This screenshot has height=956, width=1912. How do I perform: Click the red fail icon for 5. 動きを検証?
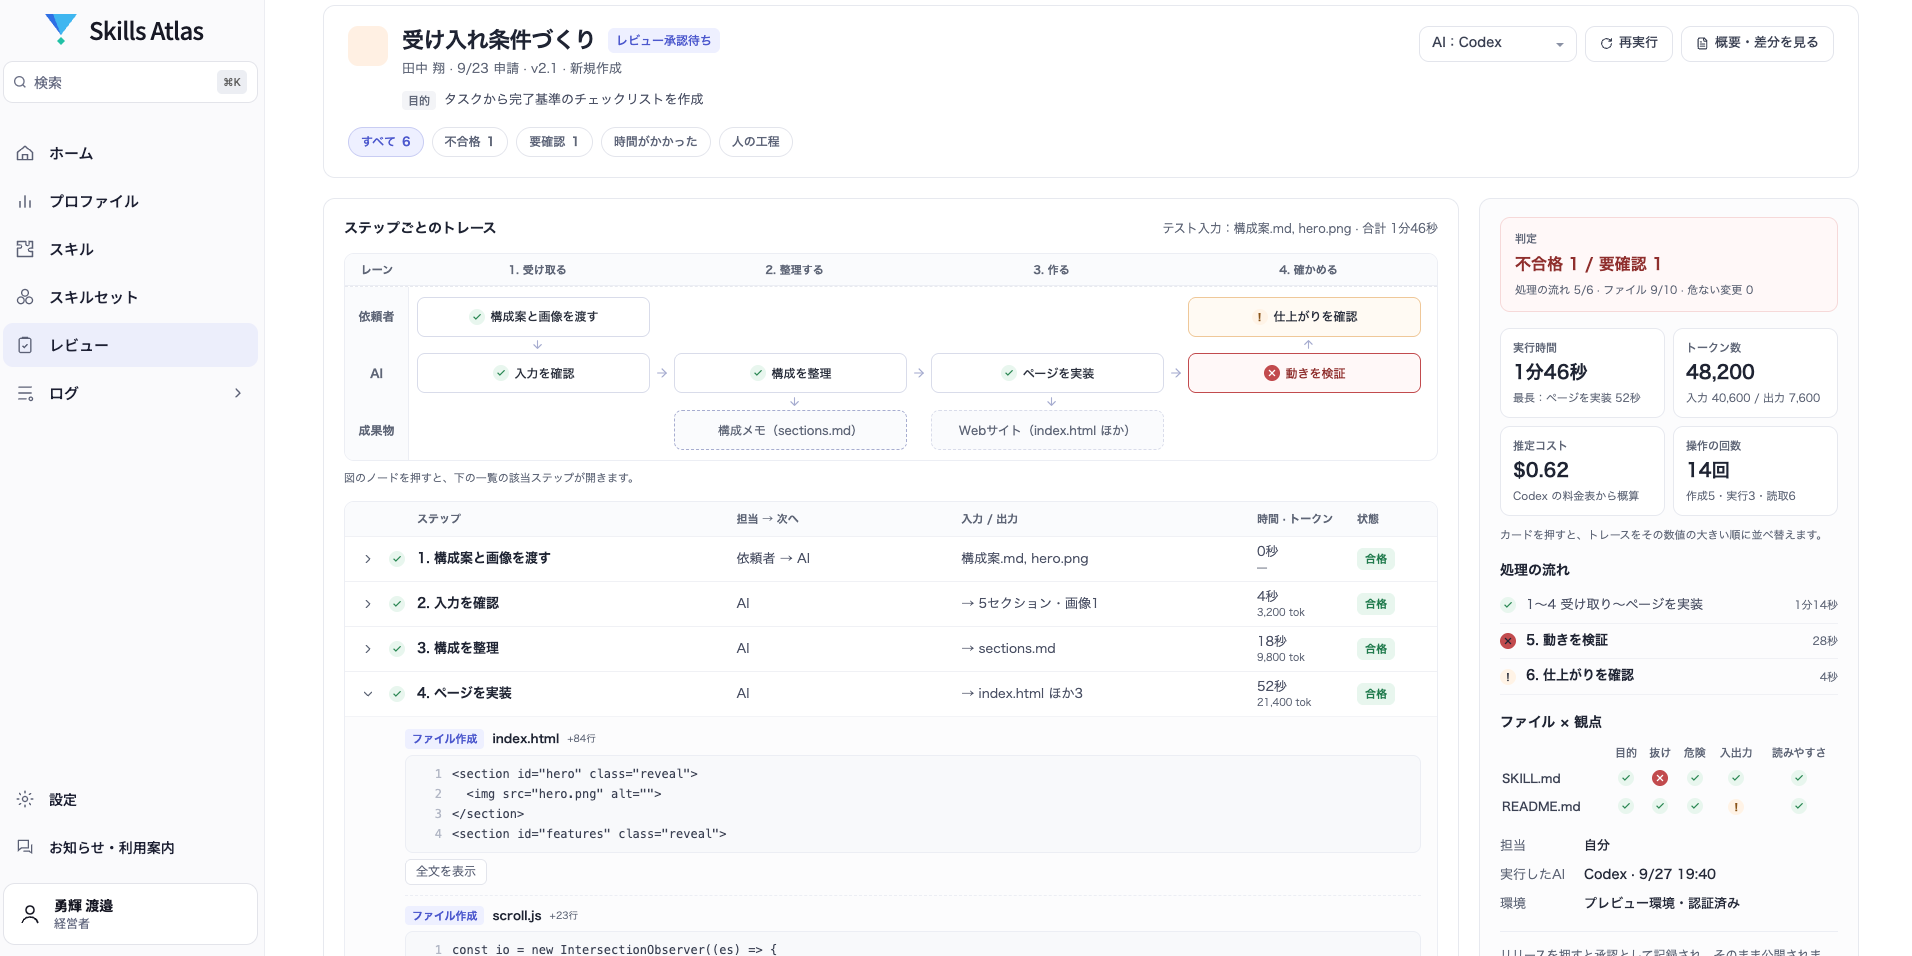pos(1508,641)
